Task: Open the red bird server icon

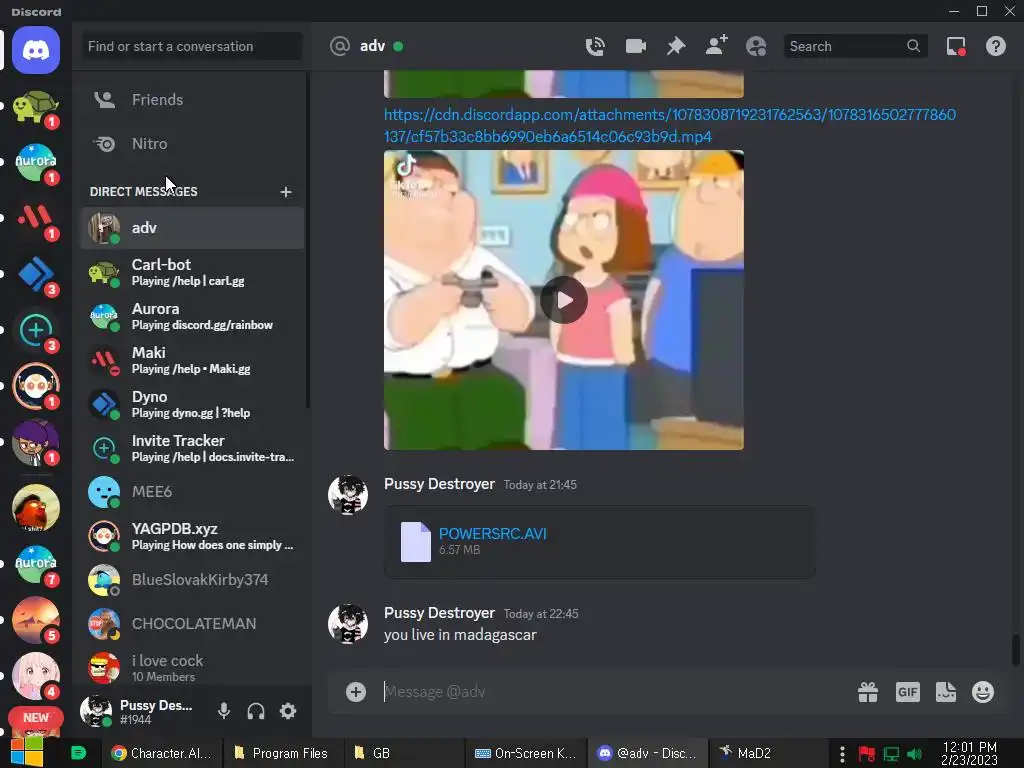Action: (36, 508)
